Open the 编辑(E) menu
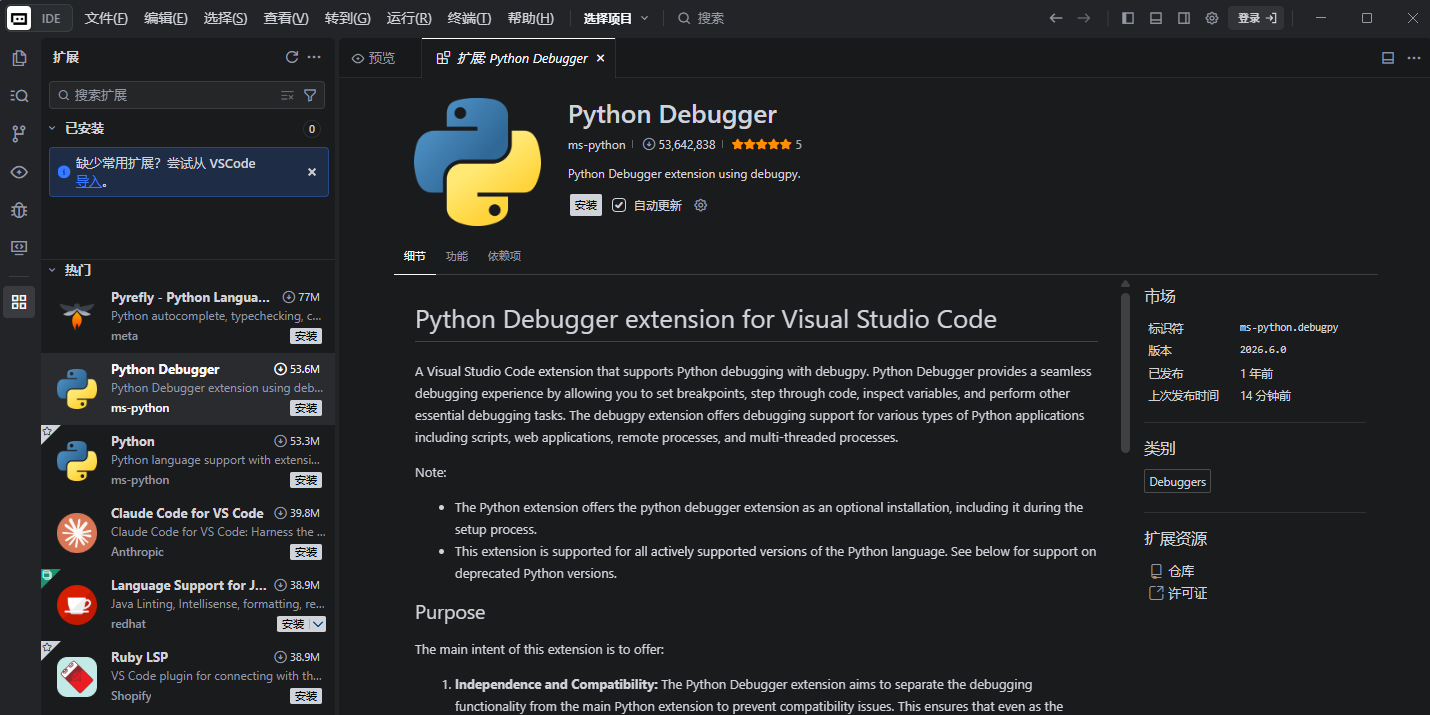Screen dimensions: 1430x715 pos(166,18)
